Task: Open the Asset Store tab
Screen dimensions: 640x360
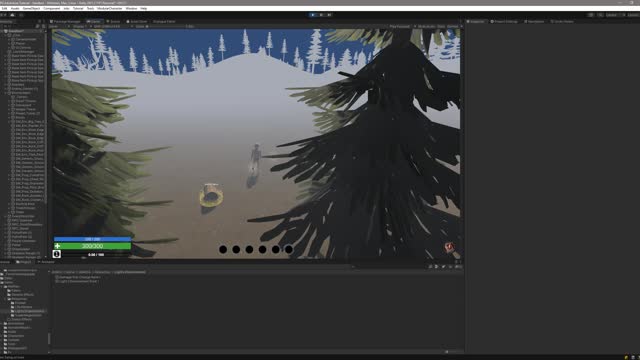Action: 137,22
